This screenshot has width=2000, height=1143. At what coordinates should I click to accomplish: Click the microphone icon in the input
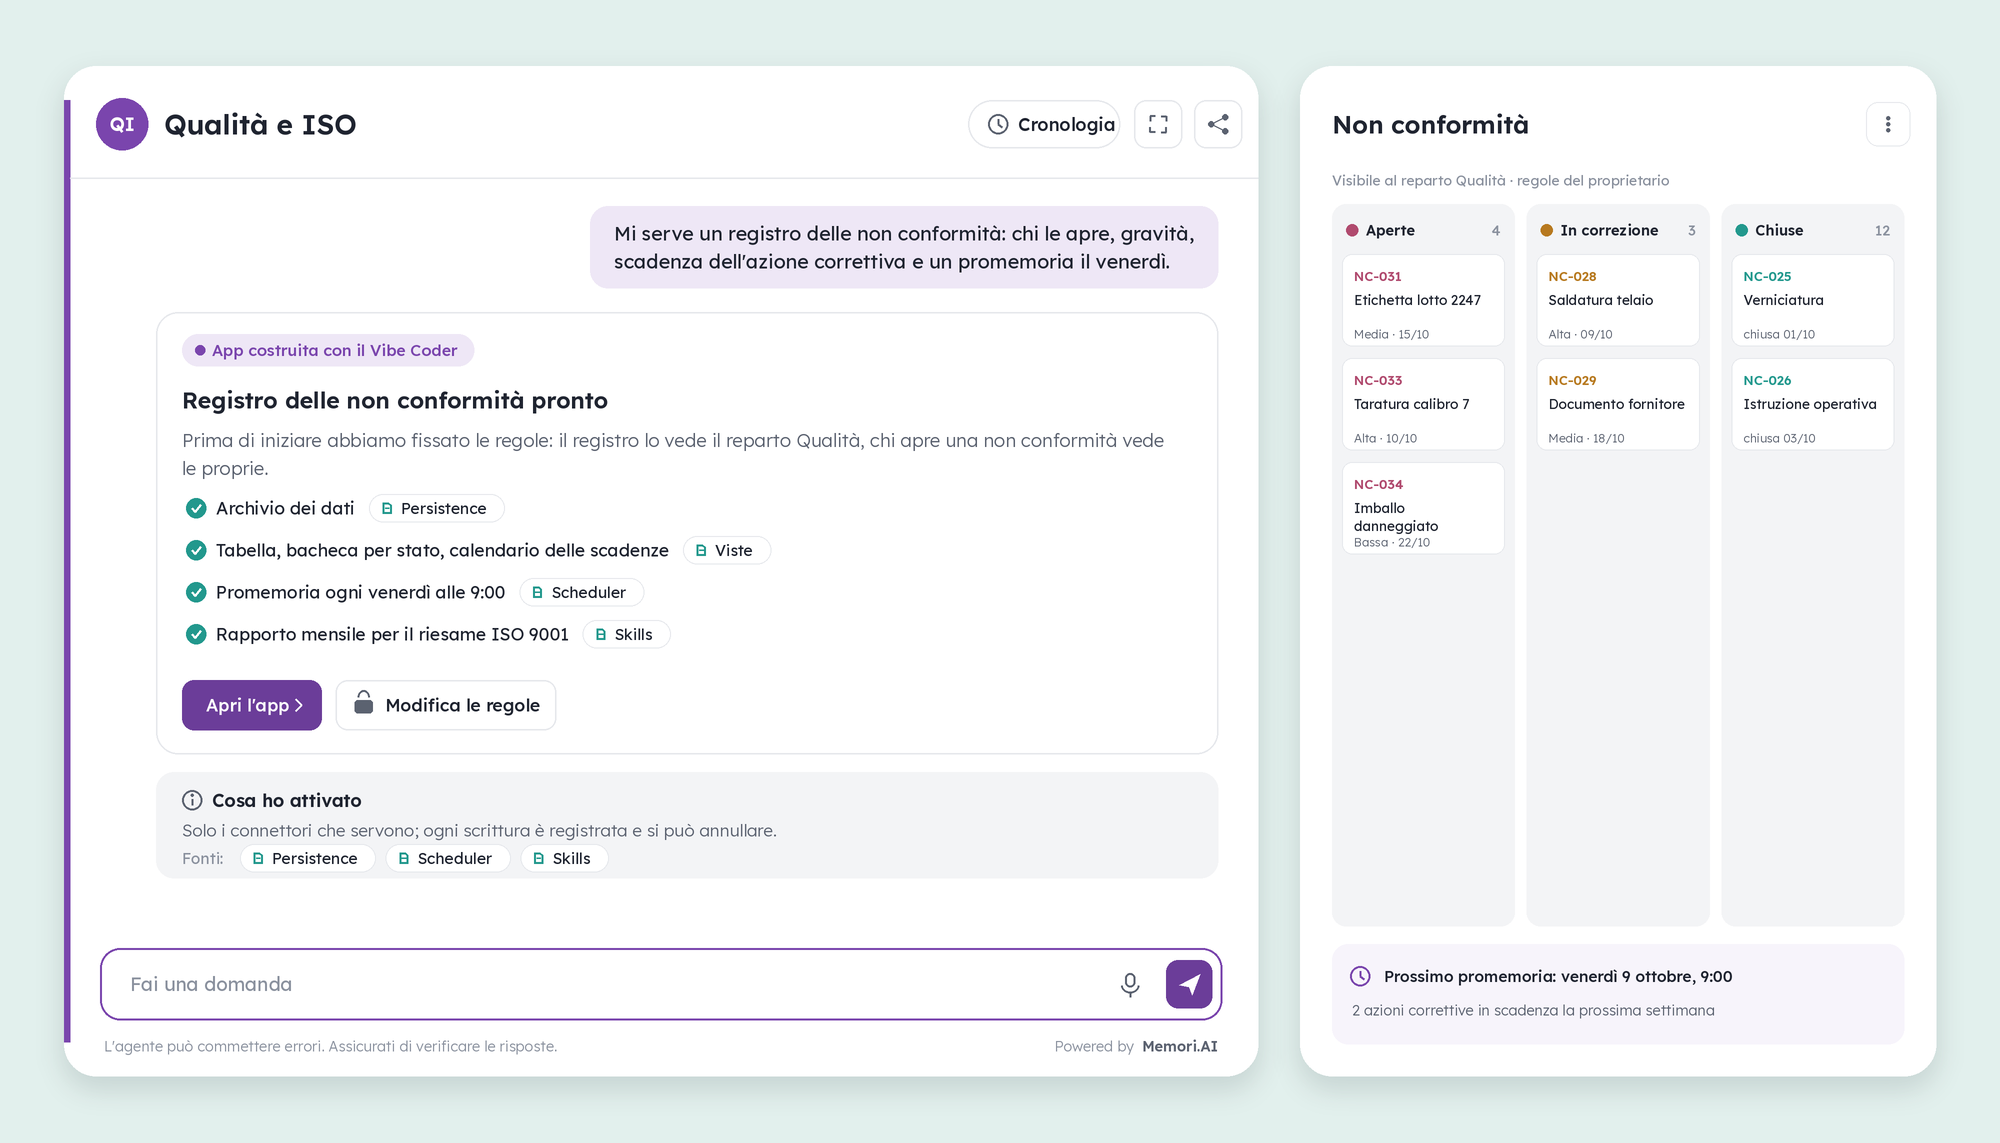1130,985
